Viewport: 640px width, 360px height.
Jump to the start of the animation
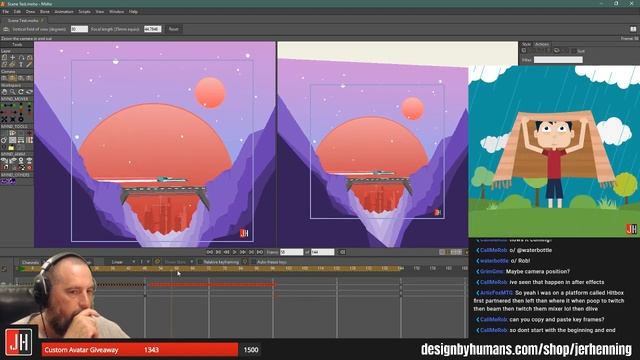[210, 252]
